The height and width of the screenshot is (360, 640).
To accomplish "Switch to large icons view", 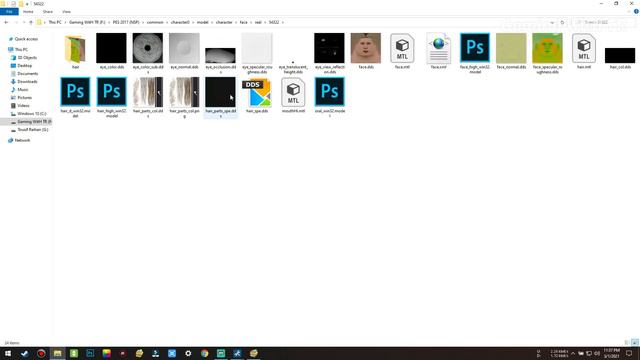I will pos(635,343).
